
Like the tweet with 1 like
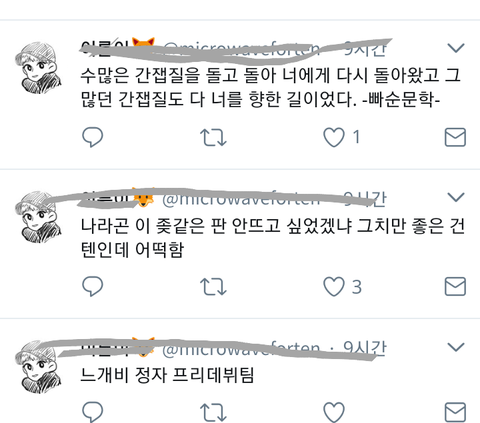pyautogui.click(x=334, y=137)
